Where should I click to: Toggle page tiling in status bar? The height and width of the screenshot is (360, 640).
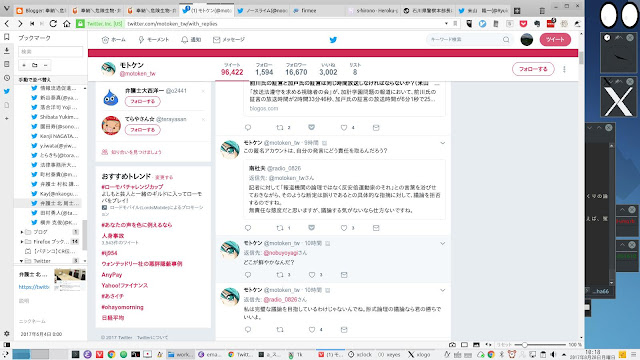point(464,345)
